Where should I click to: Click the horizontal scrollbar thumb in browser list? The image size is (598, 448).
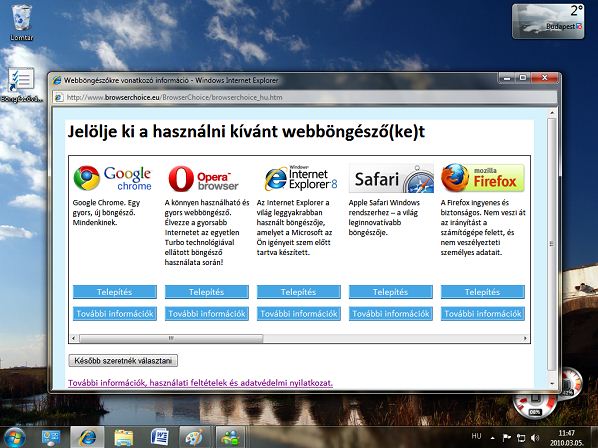tap(170, 338)
